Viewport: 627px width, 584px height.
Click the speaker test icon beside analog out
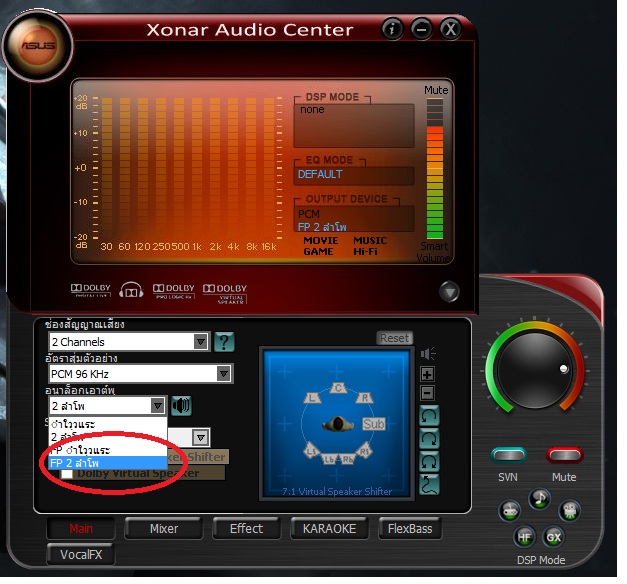181,406
